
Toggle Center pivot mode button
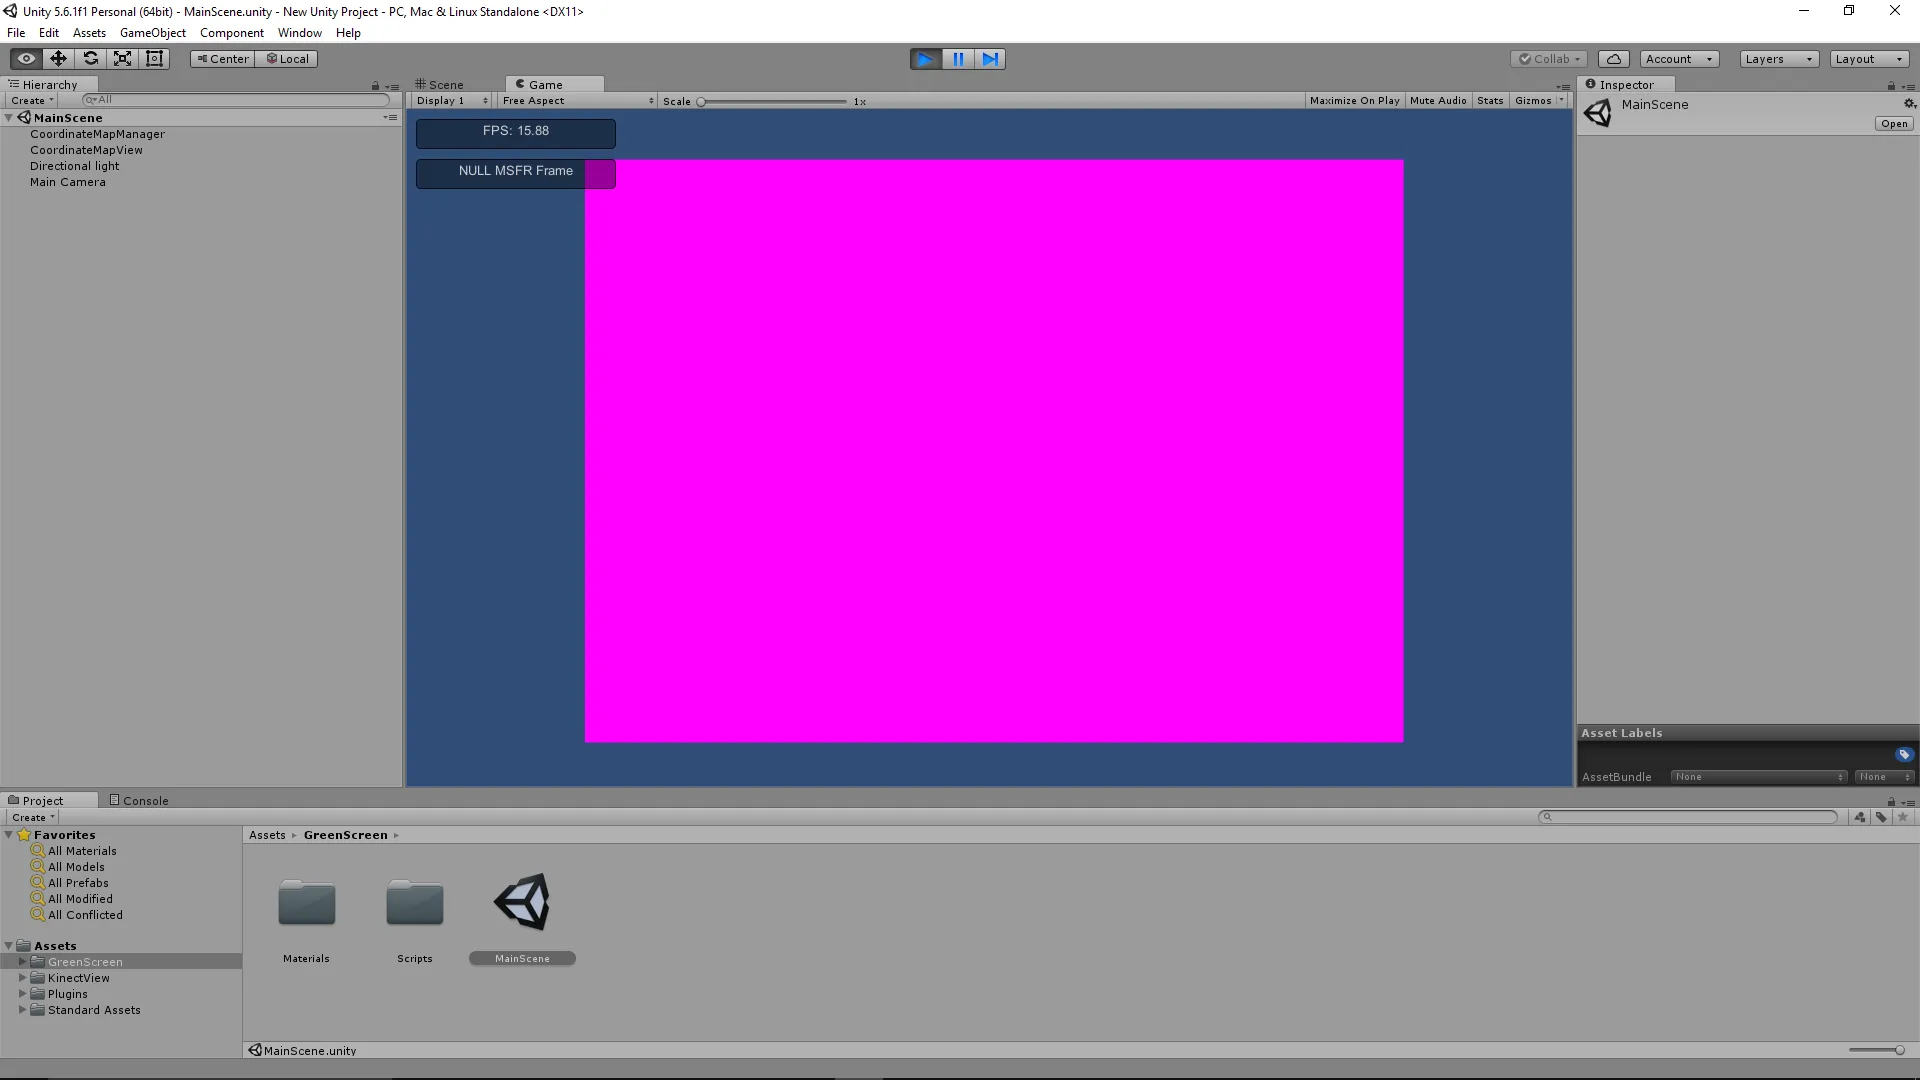coord(222,59)
